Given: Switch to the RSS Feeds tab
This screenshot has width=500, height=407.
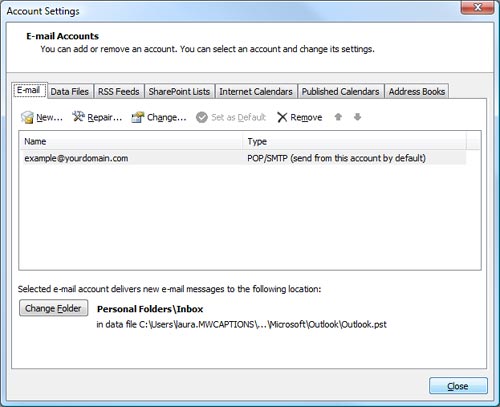Looking at the screenshot, I should point(119,91).
